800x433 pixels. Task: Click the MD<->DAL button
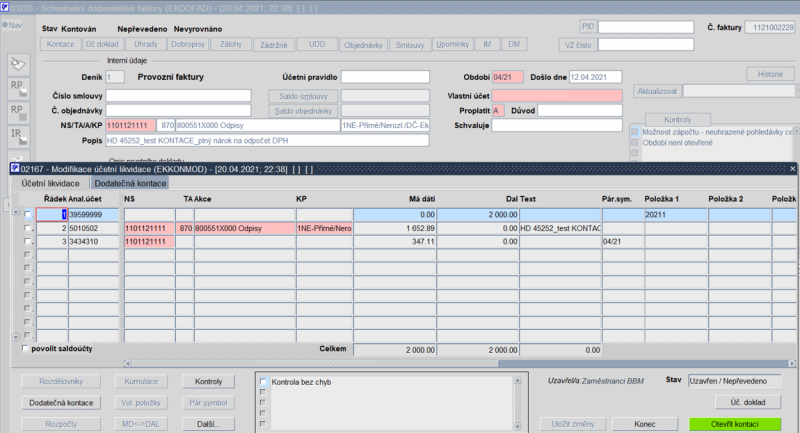tap(141, 424)
